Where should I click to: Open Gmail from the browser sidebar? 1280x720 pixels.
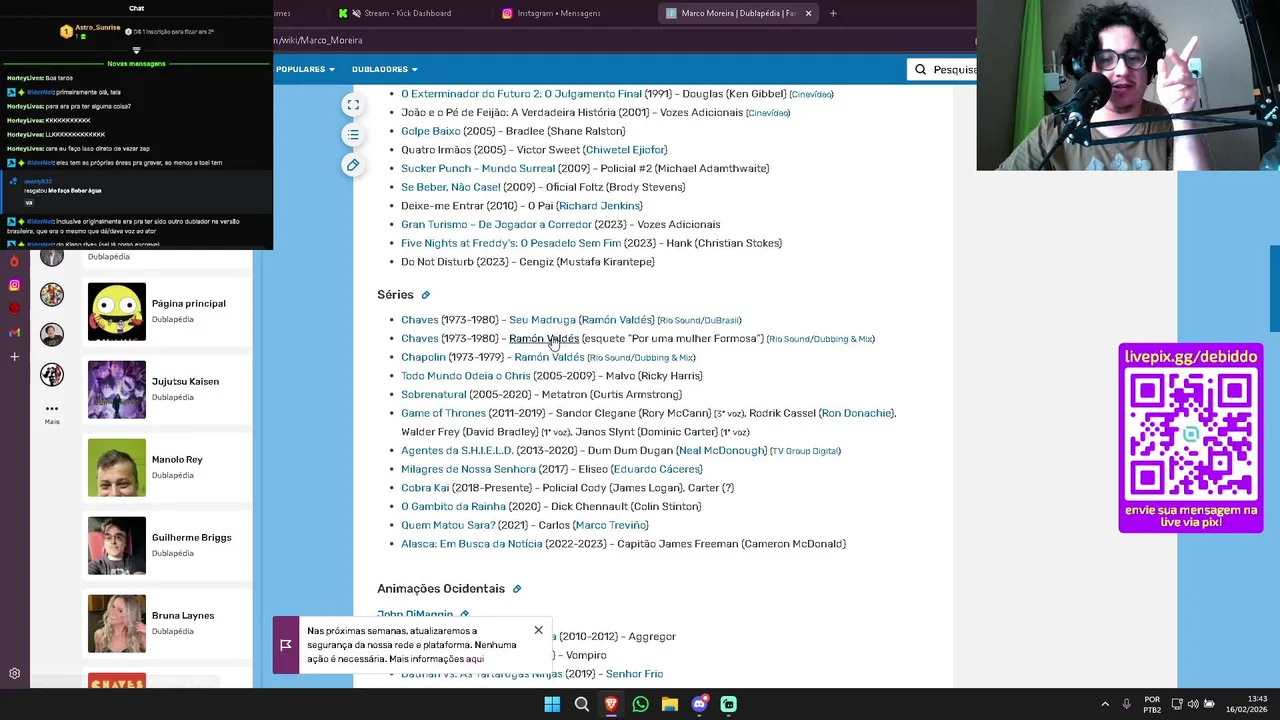pyautogui.click(x=14, y=332)
